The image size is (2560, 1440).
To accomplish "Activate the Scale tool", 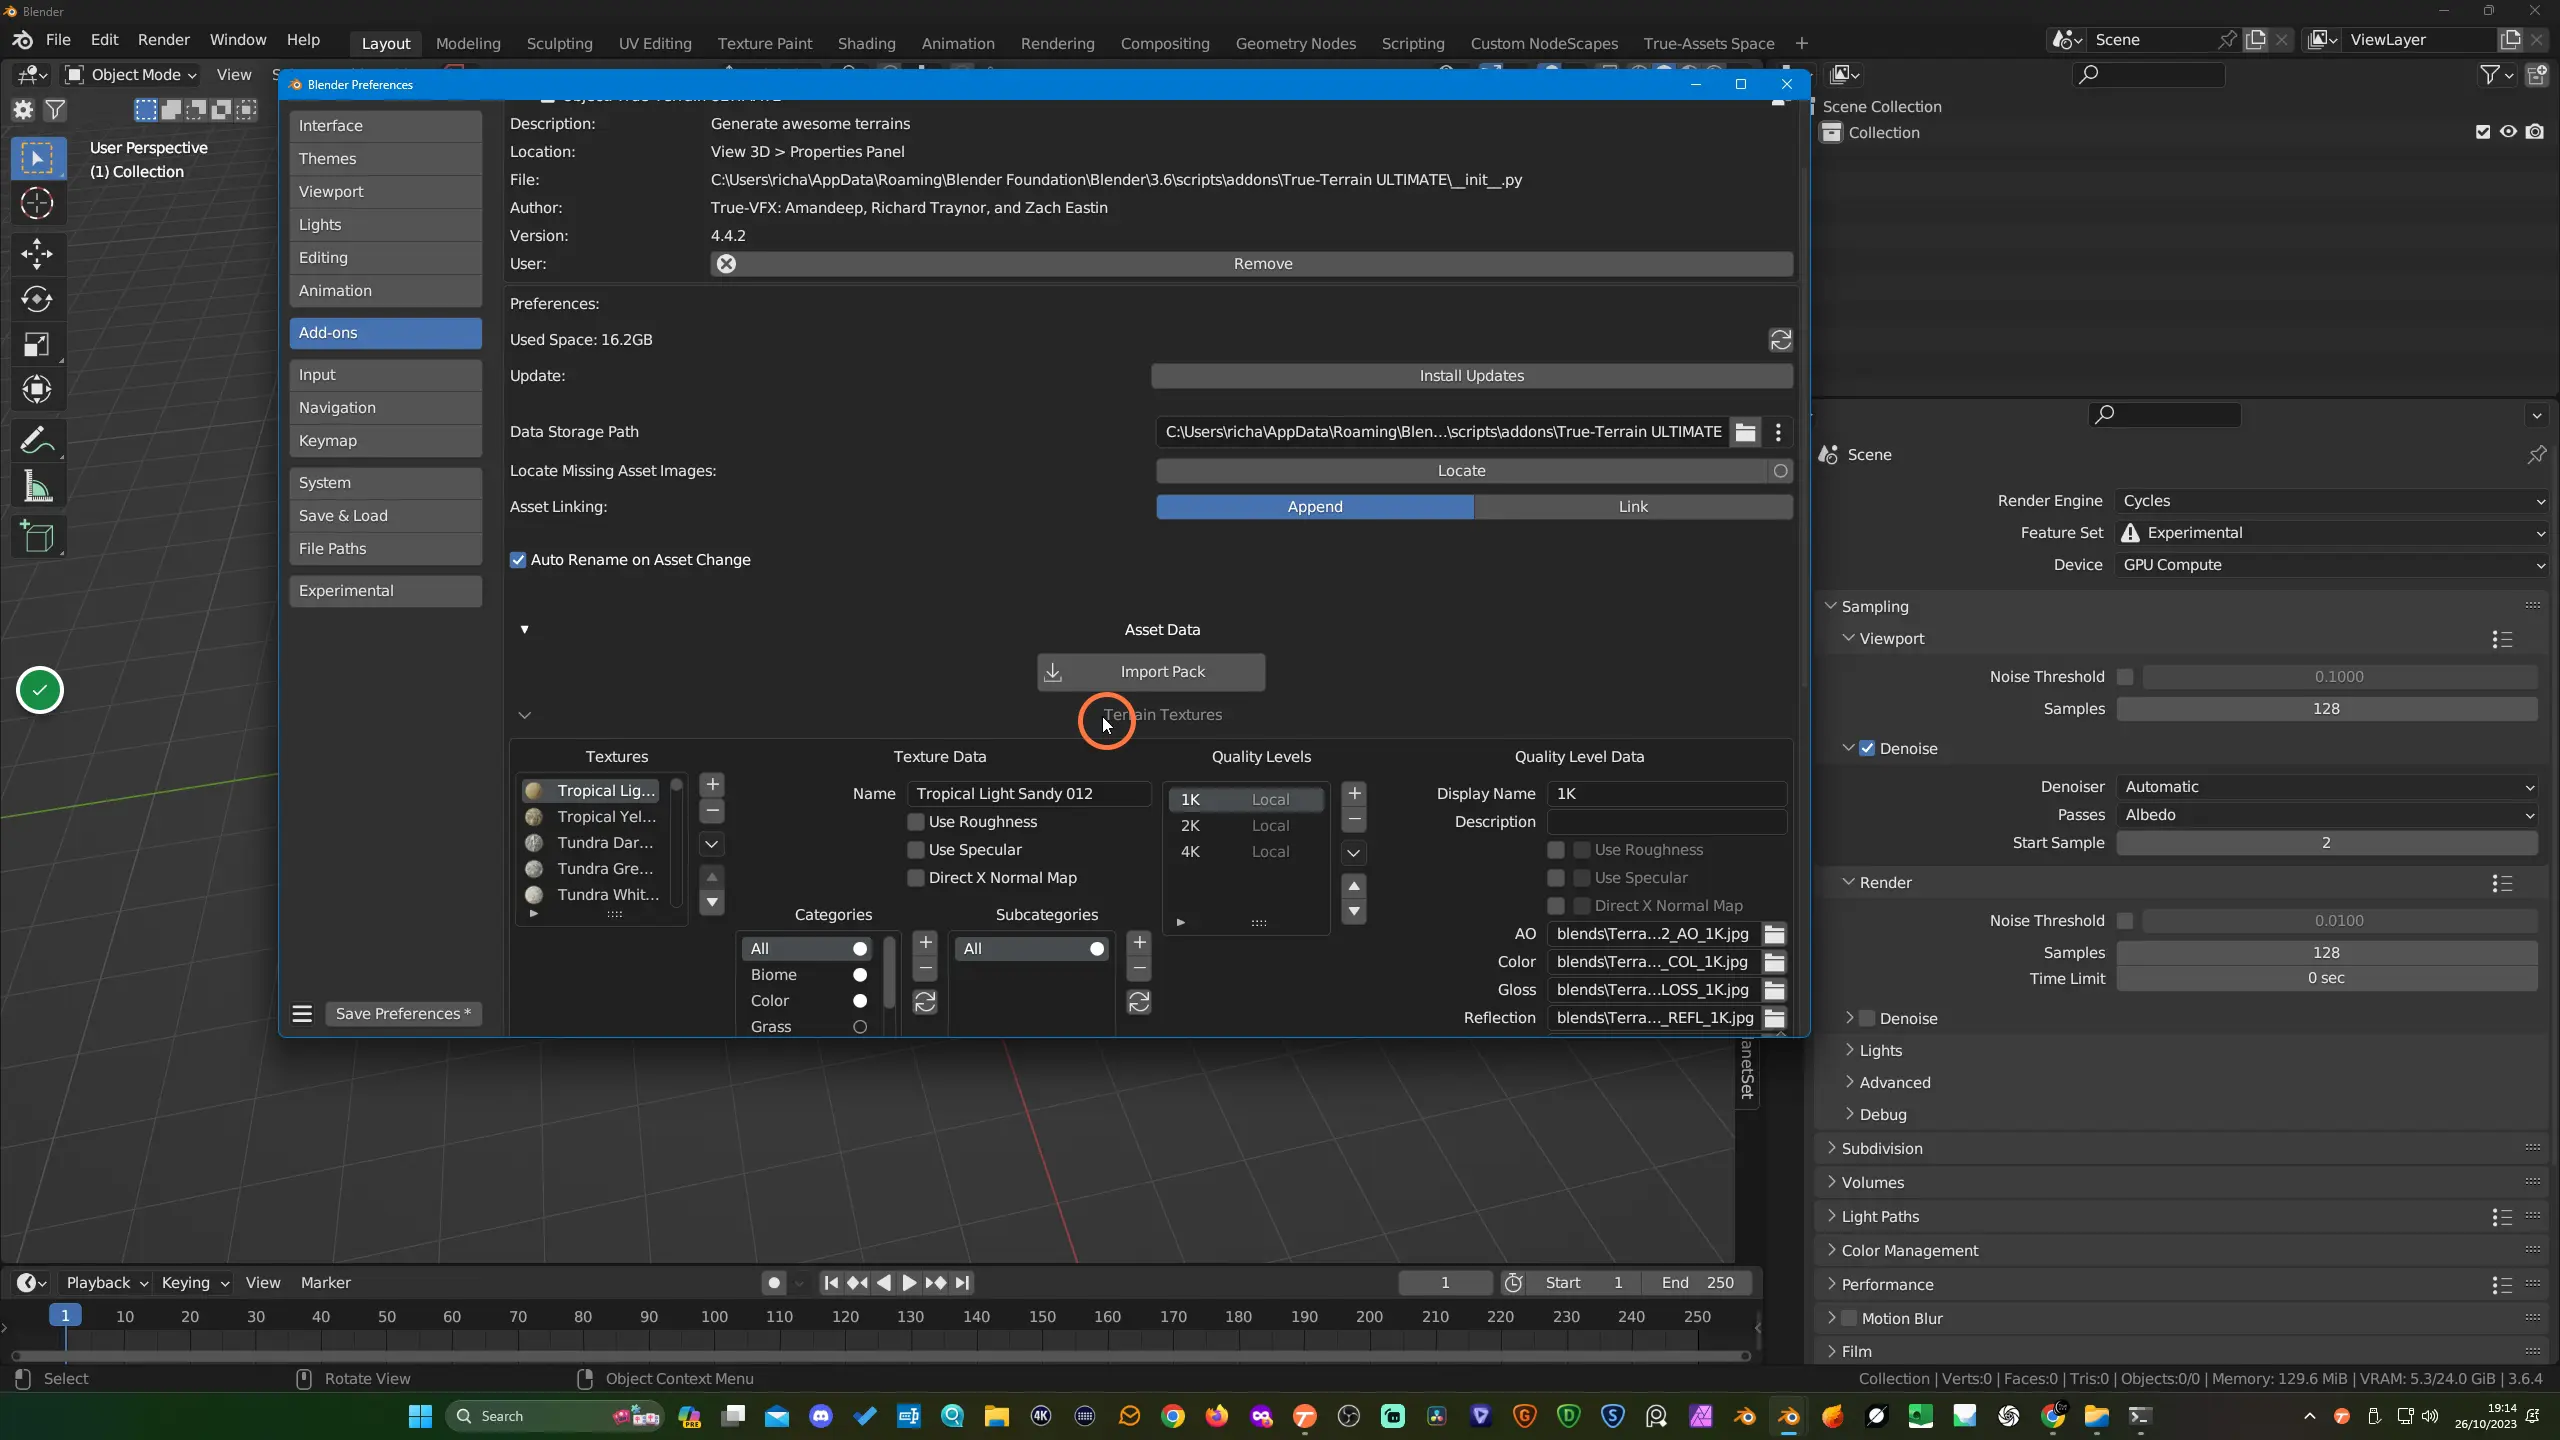I will (37, 345).
